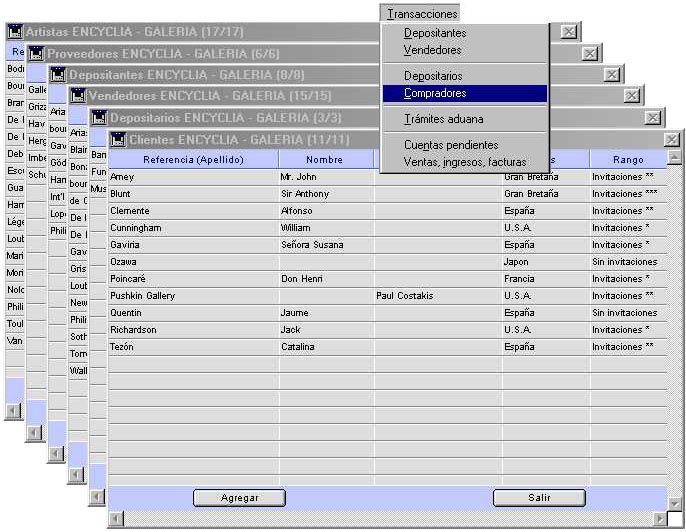Close the Proveedores window
686x532 pixels.
590,53
